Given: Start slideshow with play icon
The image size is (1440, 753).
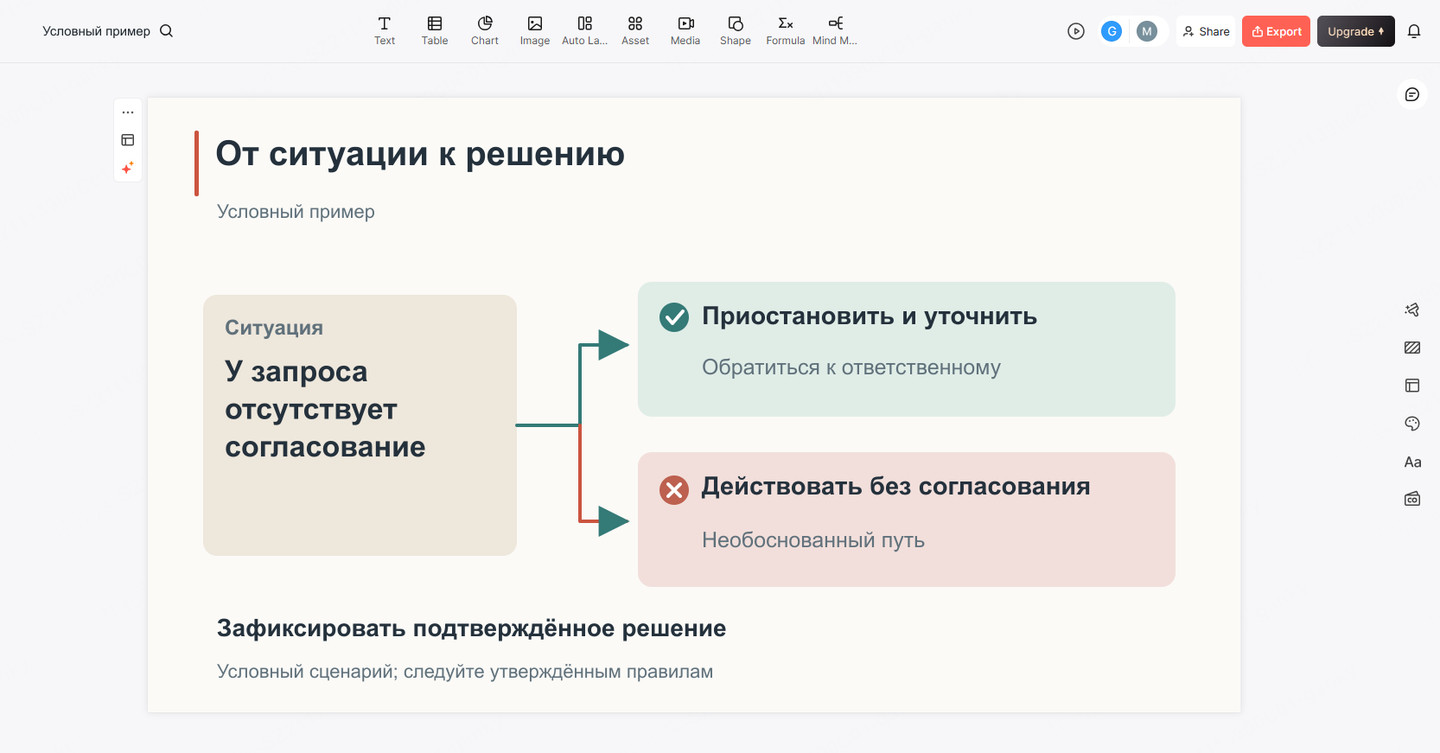Looking at the screenshot, I should pyautogui.click(x=1076, y=31).
